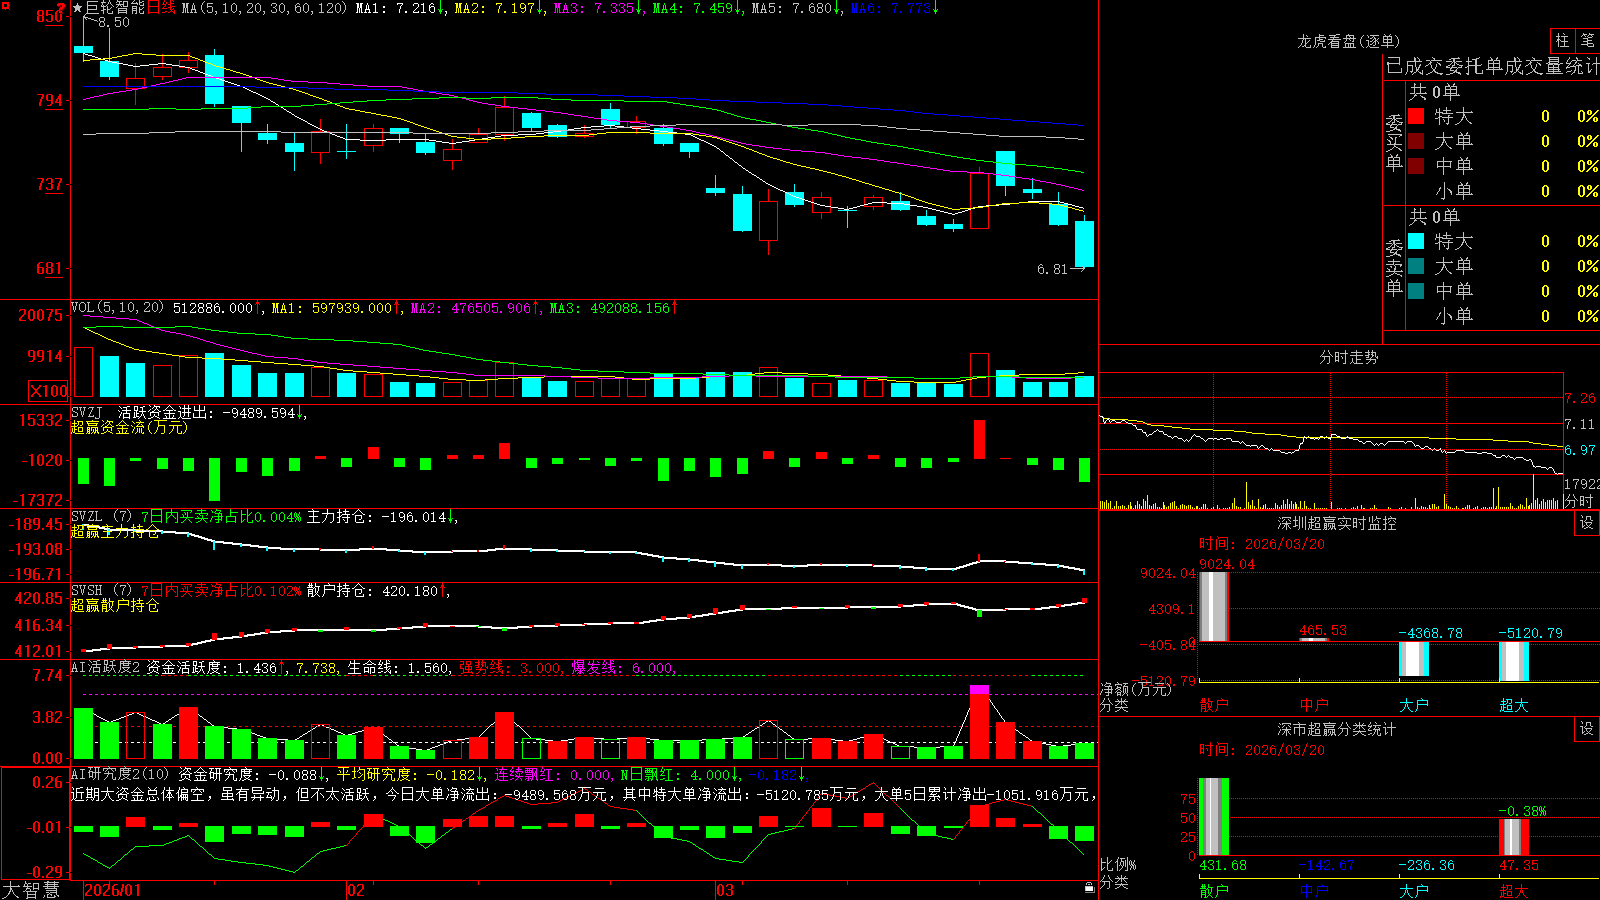Click the star favorite icon before 巨轮智能

click(78, 8)
